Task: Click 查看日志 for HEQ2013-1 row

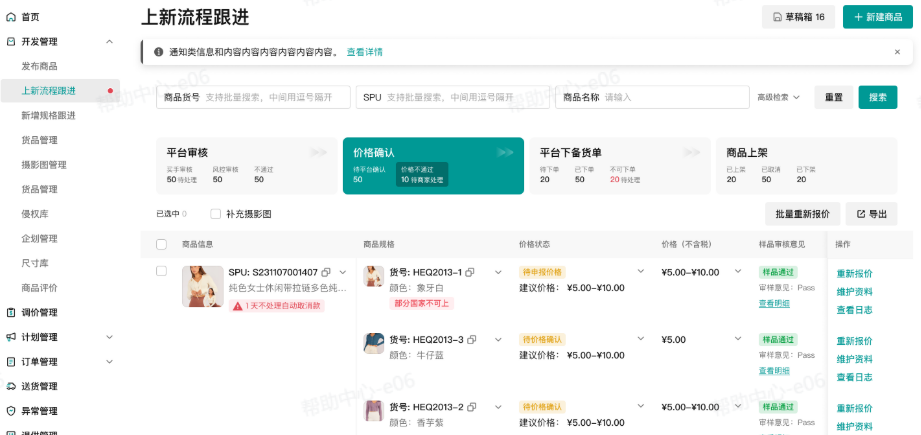Action: click(854, 310)
